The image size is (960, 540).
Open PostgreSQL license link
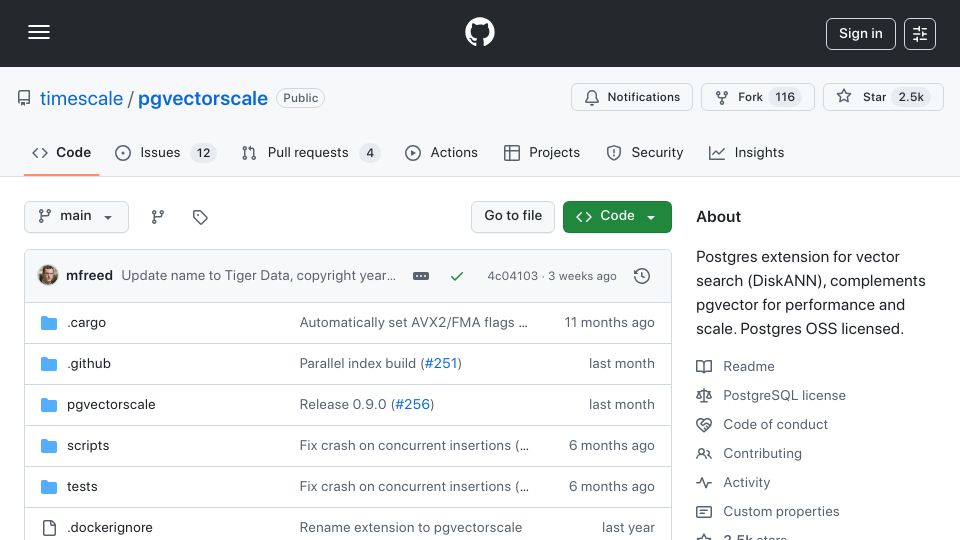[x=784, y=396]
